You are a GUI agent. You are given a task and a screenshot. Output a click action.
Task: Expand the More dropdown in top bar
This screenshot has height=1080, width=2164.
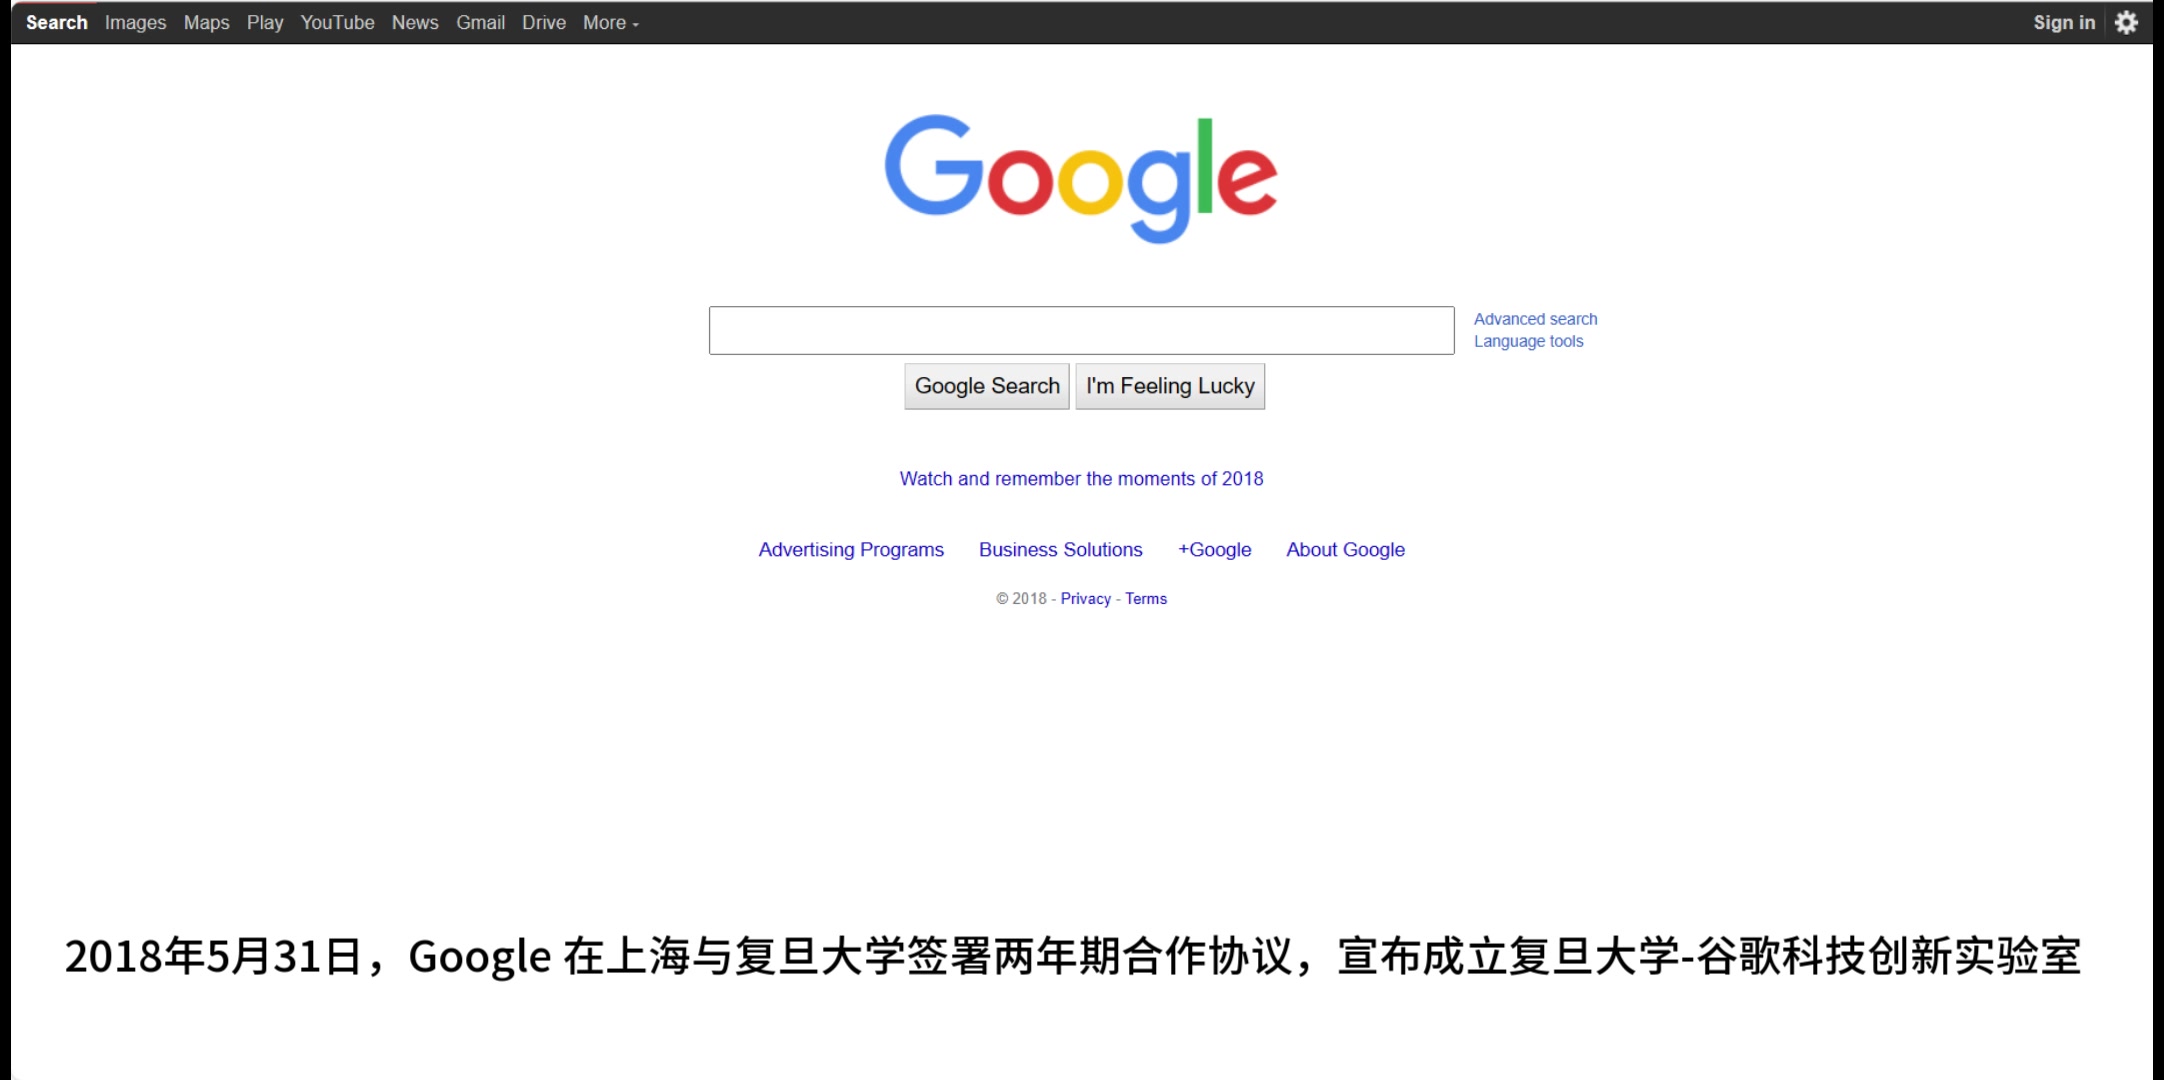pyautogui.click(x=610, y=22)
